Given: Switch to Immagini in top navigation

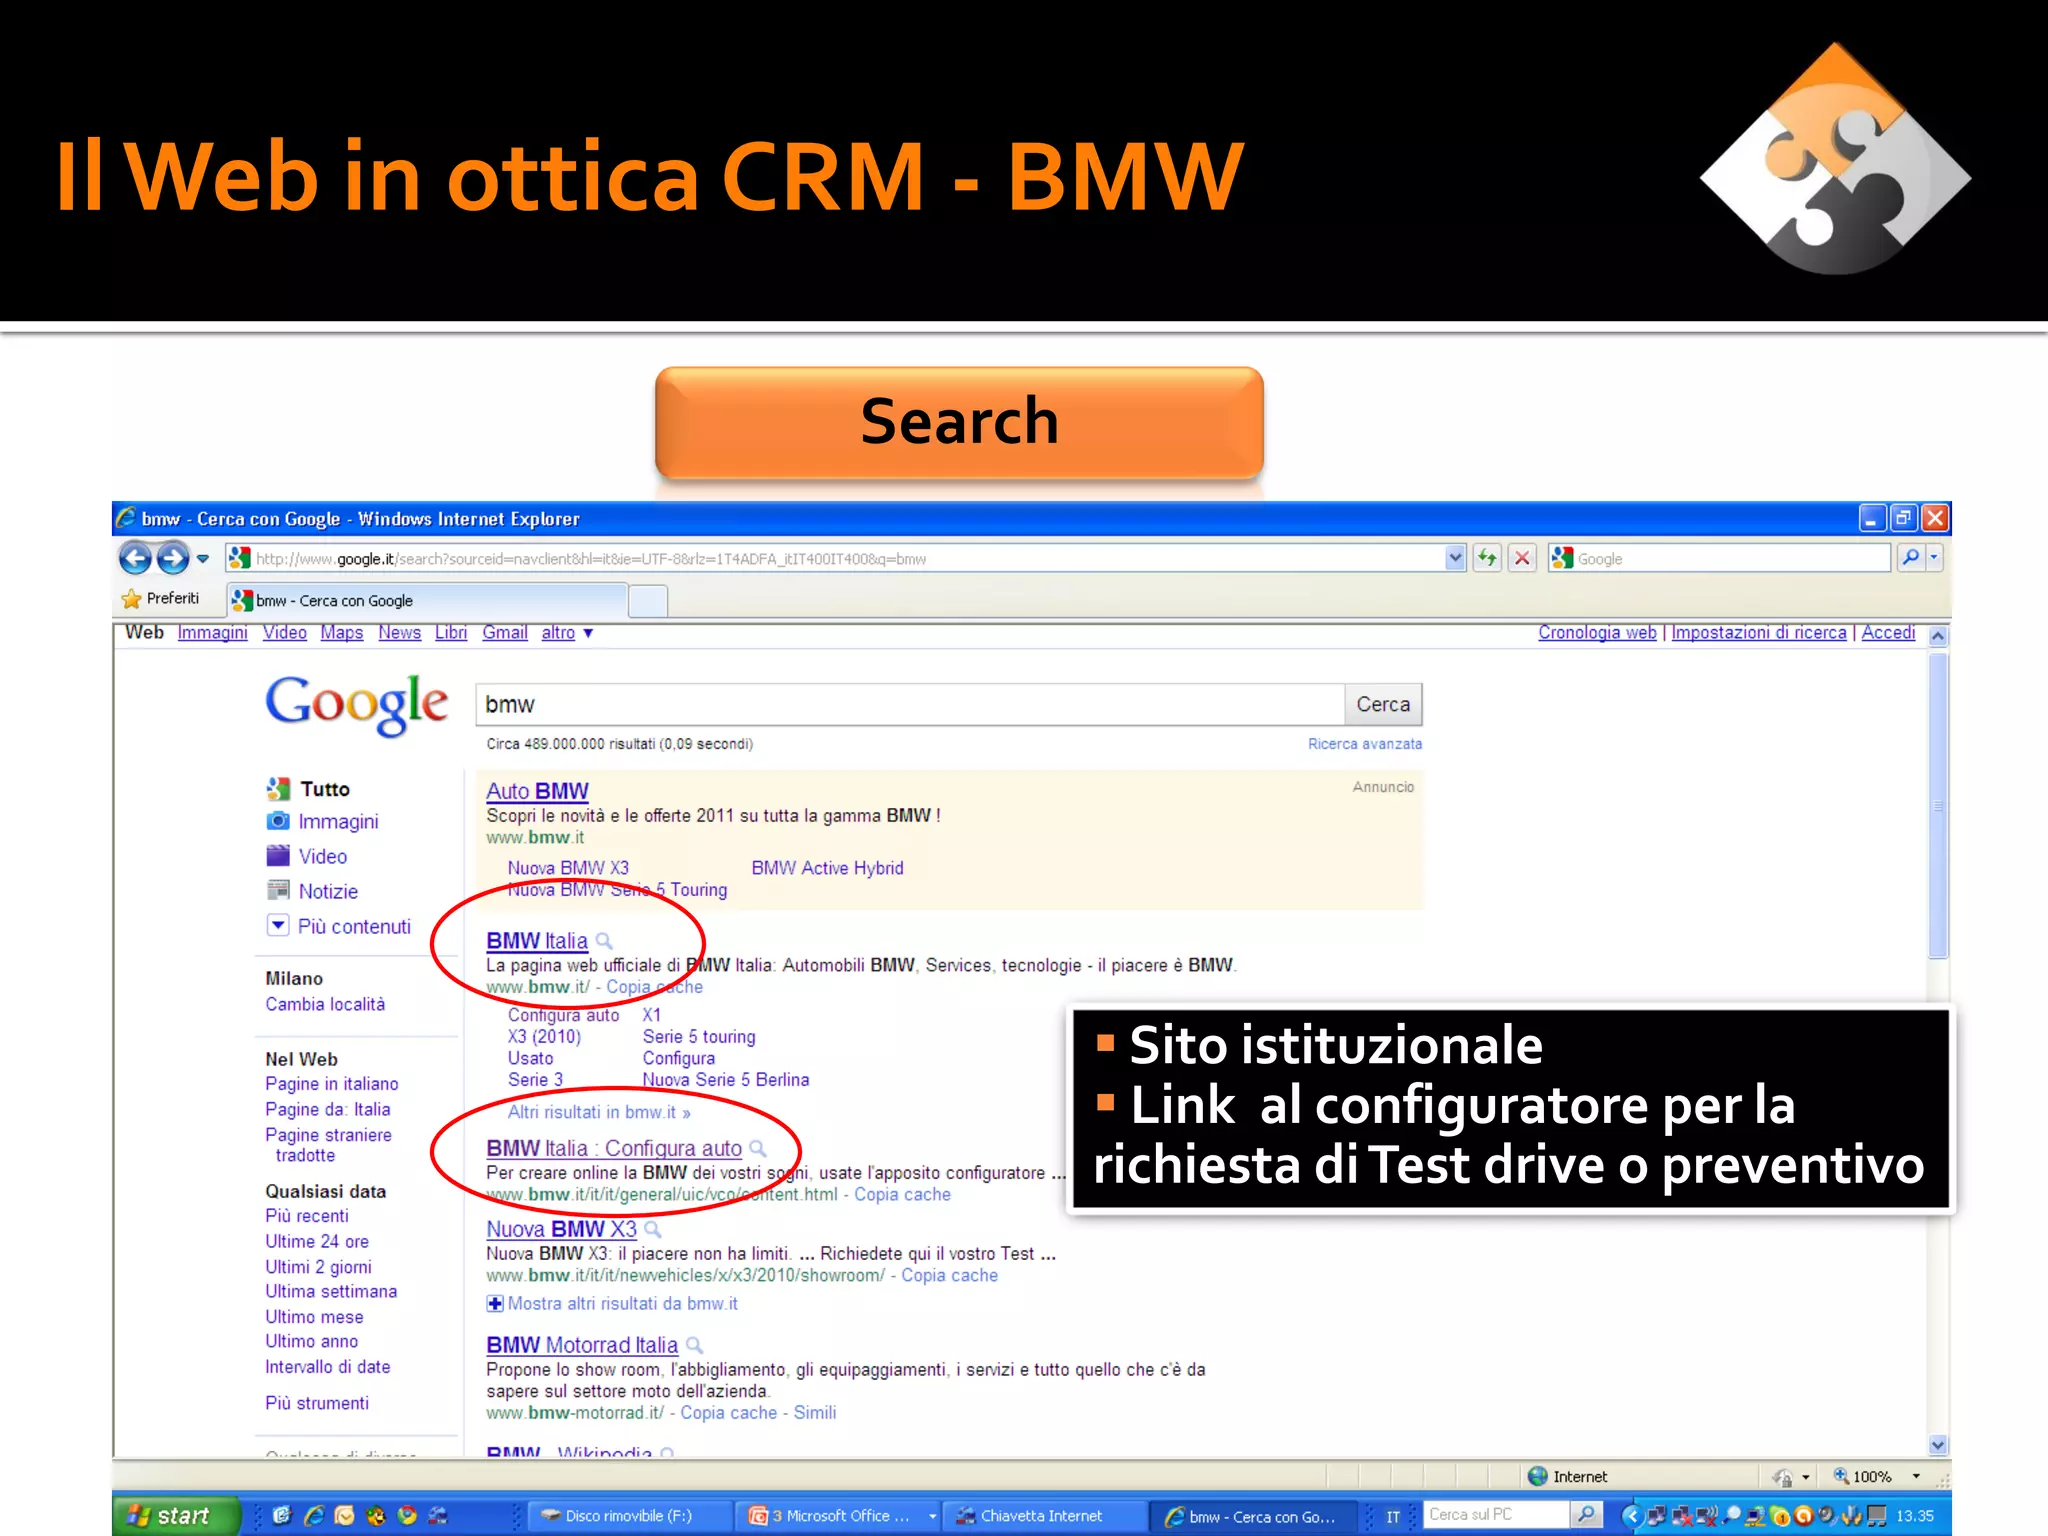Looking at the screenshot, I should point(212,633).
